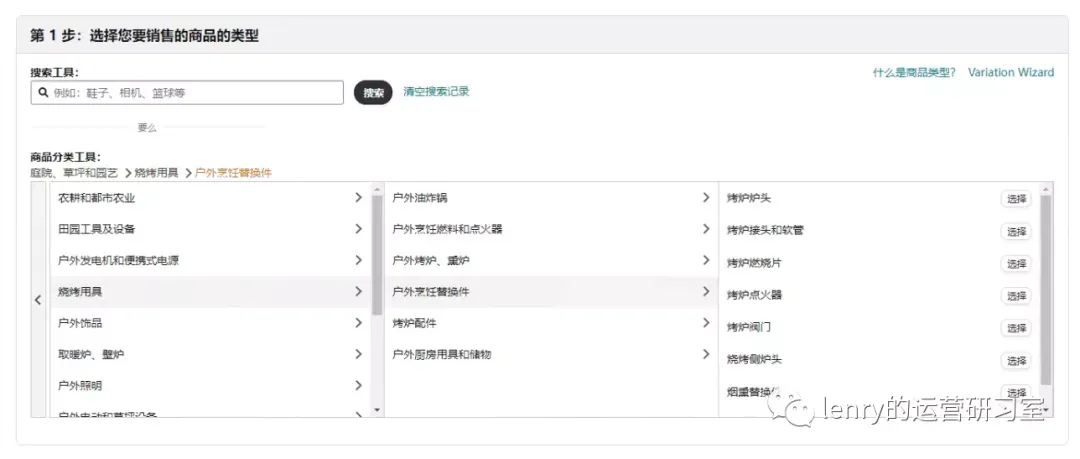
Task: Click the 烤炉燃烧片 product type text
Action: click(754, 263)
